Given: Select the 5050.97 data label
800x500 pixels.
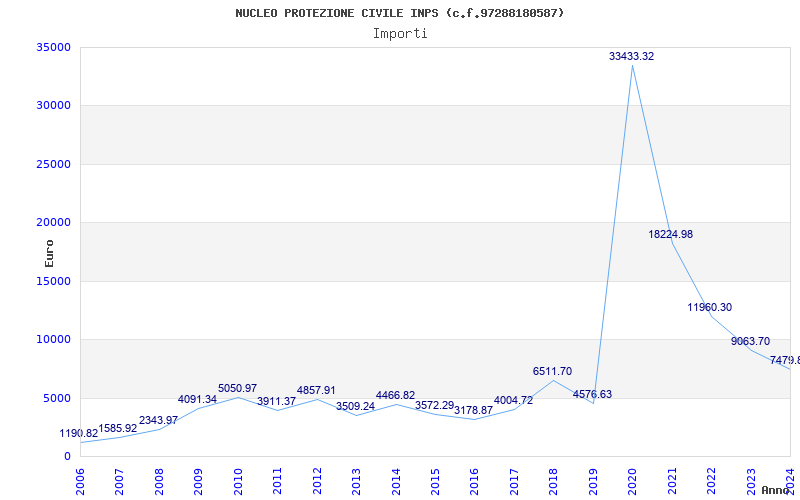Looking at the screenshot, I should click(237, 389).
